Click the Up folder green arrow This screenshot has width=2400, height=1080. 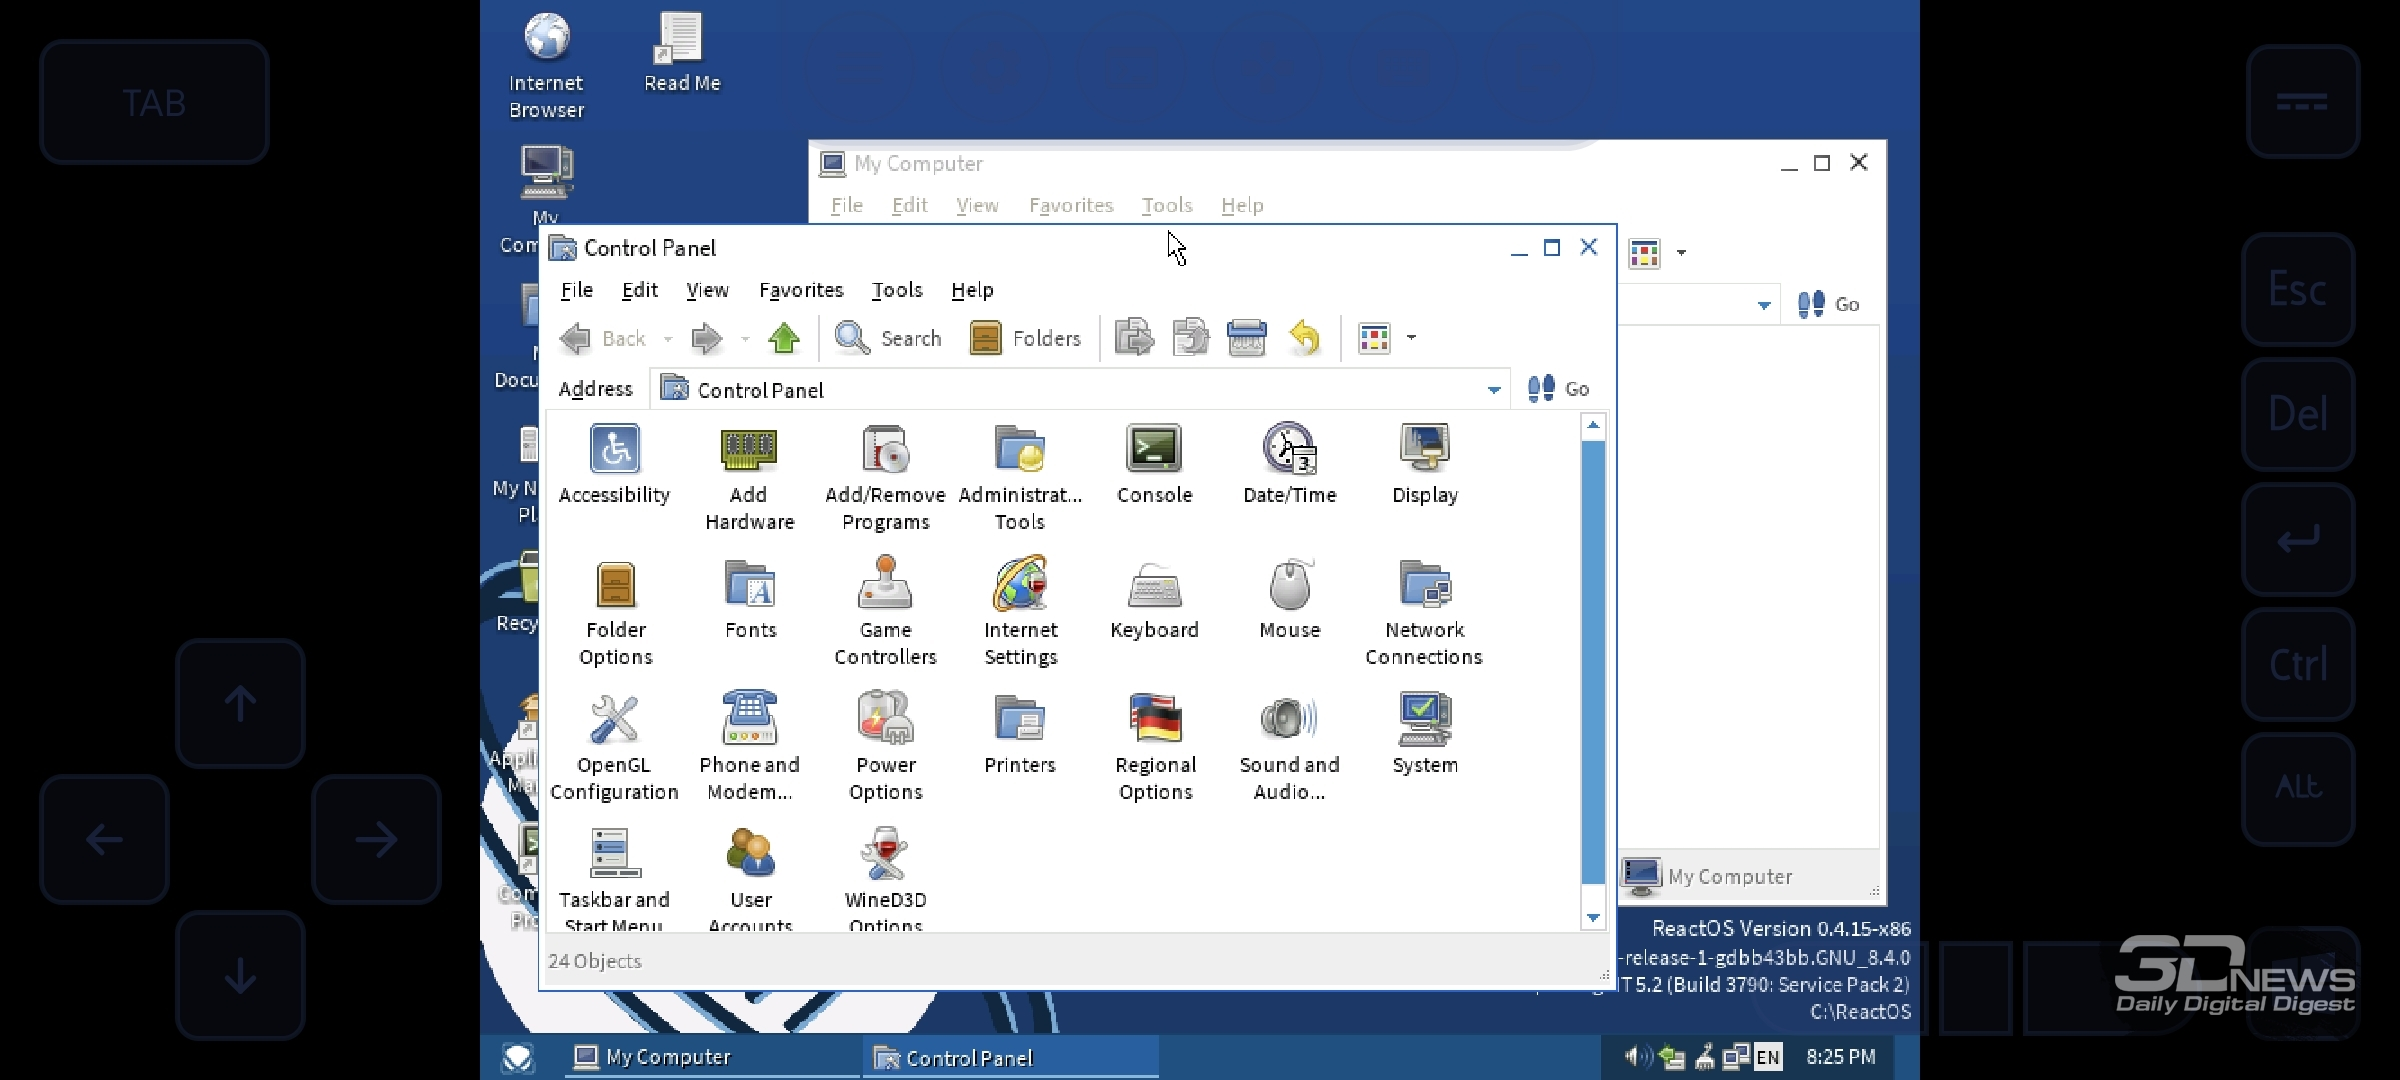coord(784,338)
